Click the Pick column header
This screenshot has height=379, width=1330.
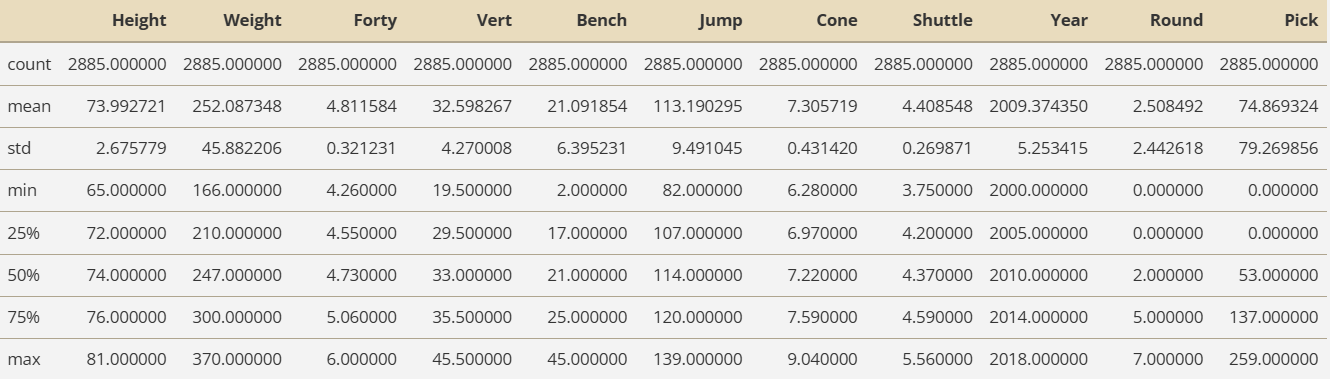click(x=1301, y=20)
